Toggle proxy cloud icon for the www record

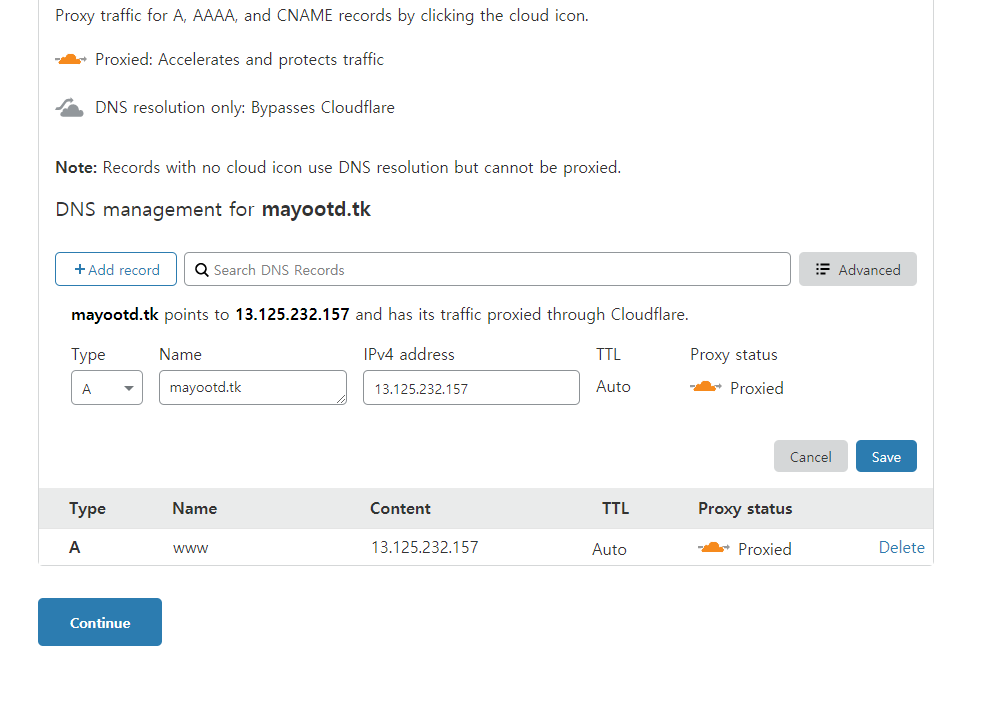[x=713, y=548]
